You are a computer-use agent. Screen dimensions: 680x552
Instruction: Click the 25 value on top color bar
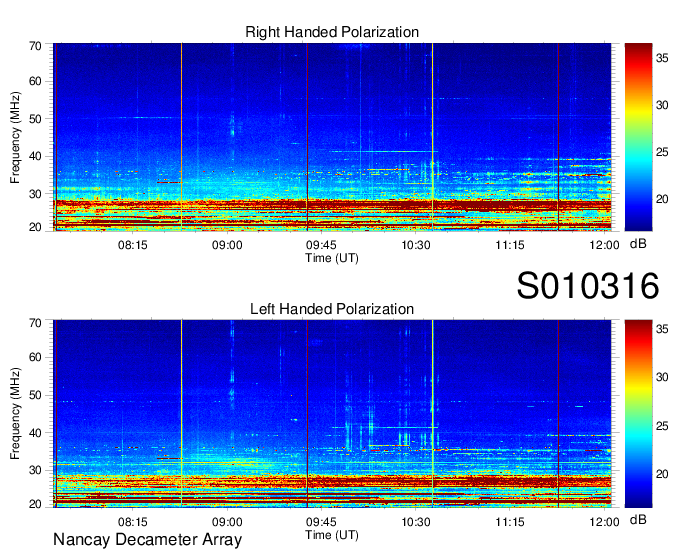(x=662, y=152)
